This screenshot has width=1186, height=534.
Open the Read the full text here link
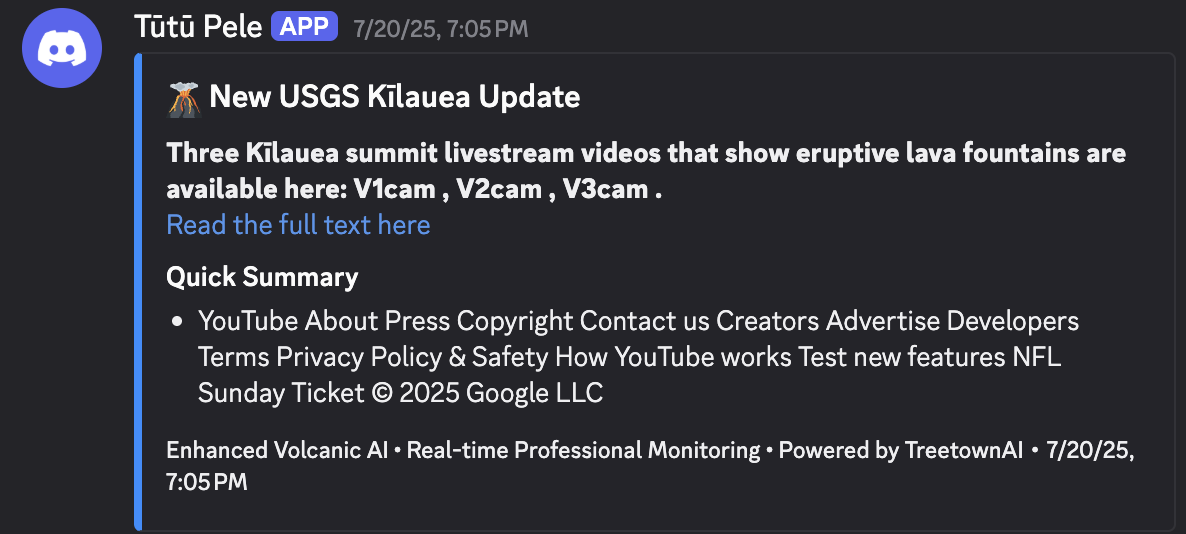[298, 225]
